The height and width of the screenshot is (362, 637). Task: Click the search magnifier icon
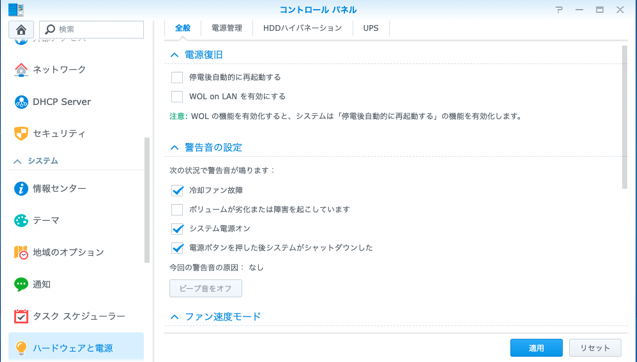tap(50, 29)
